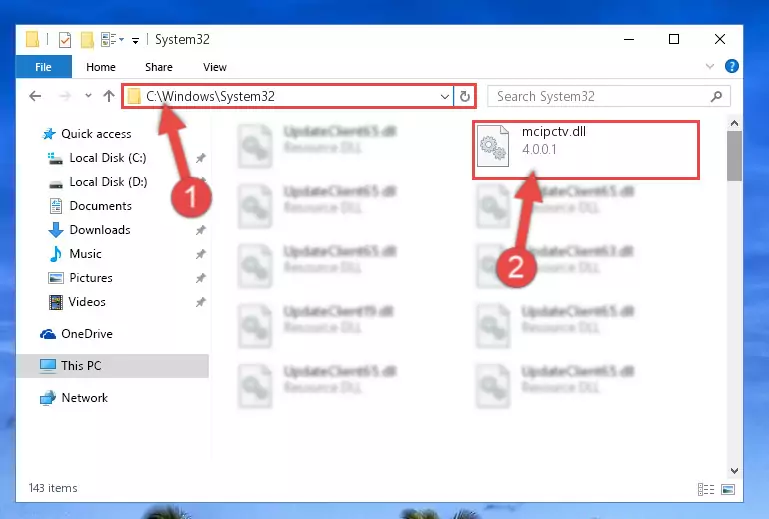Switch to Large icons view layout
769x519 pixels.
[x=728, y=489]
